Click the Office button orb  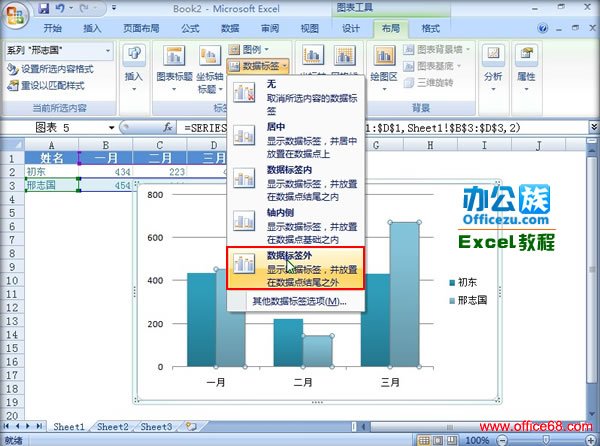click(x=15, y=15)
